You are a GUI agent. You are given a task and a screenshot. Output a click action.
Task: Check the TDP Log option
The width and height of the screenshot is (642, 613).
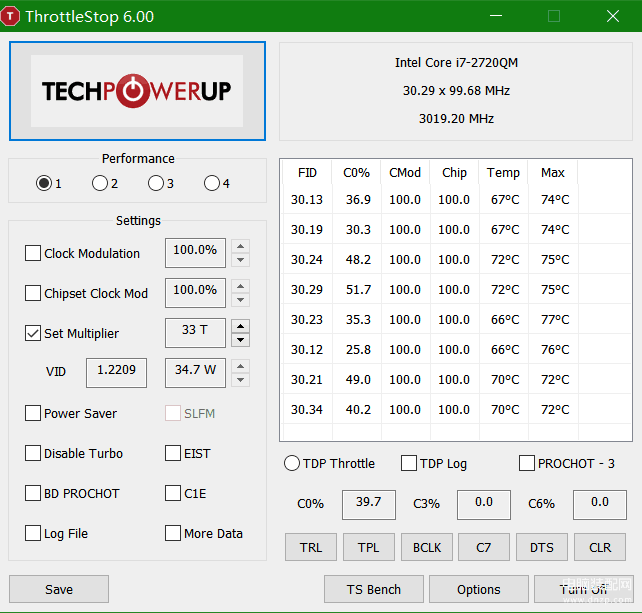pyautogui.click(x=409, y=463)
